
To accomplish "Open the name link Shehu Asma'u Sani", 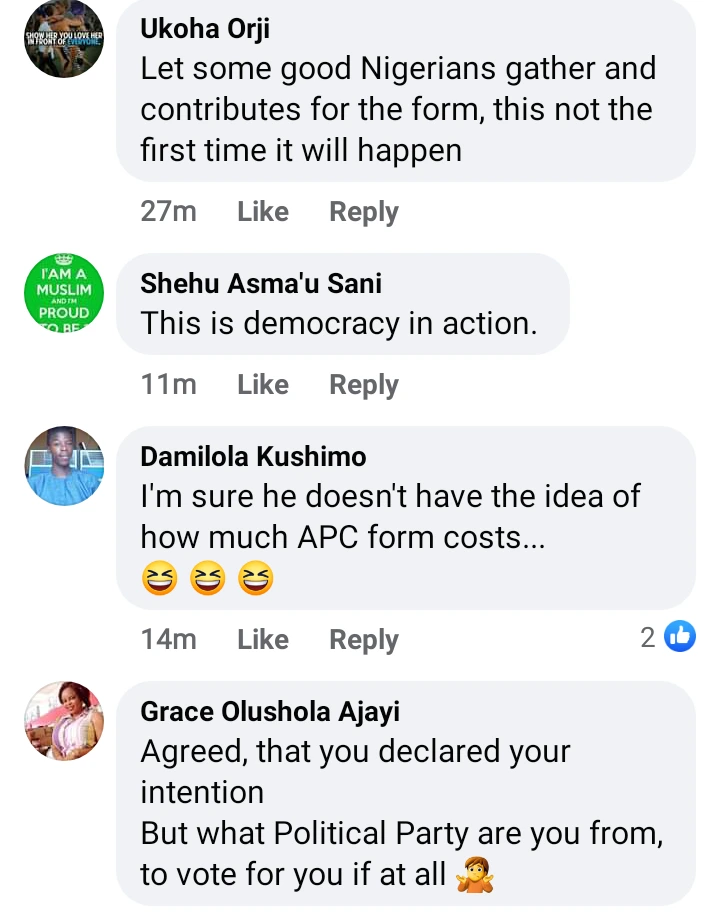I will point(261,284).
